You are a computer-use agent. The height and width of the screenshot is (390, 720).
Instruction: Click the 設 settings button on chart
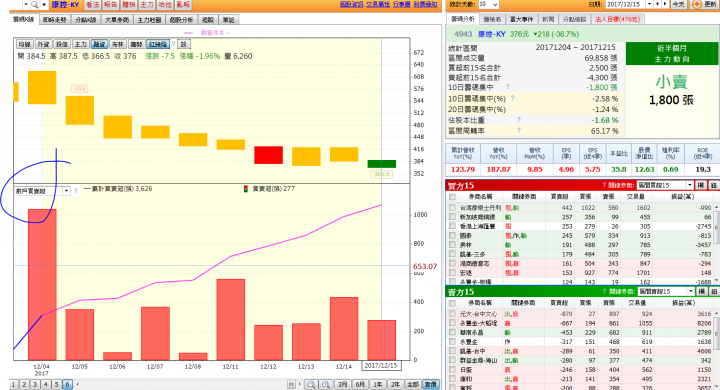click(x=184, y=44)
